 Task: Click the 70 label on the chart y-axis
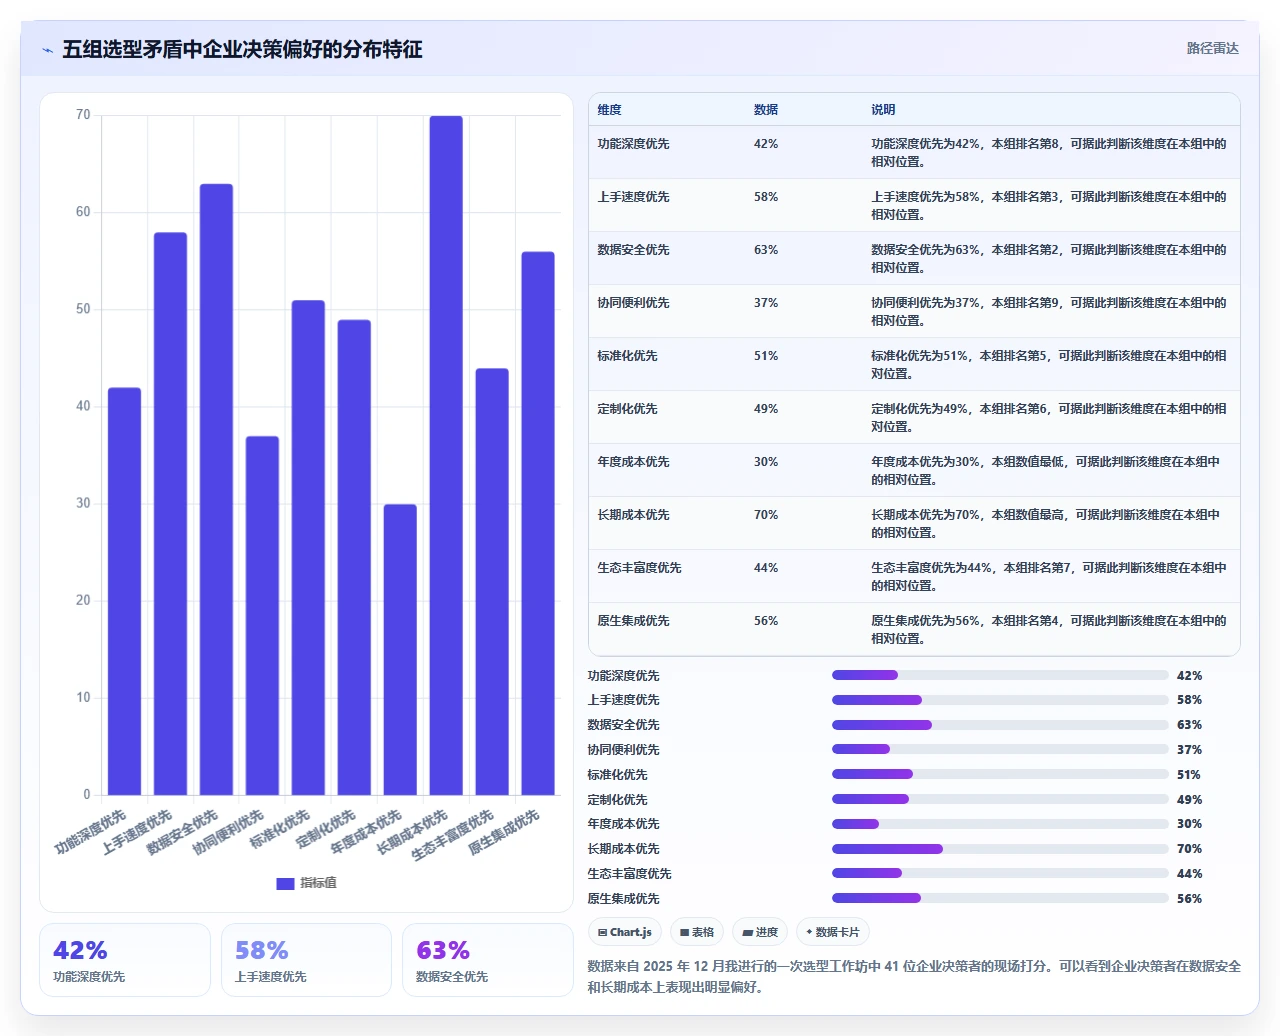[83, 115]
